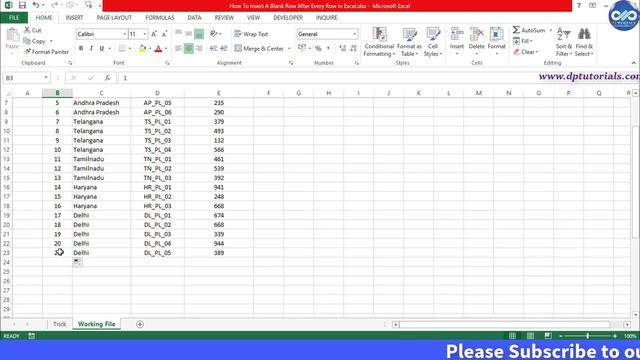Click the Font Color red A
The width and height of the screenshot is (640, 360).
pyautogui.click(x=158, y=49)
